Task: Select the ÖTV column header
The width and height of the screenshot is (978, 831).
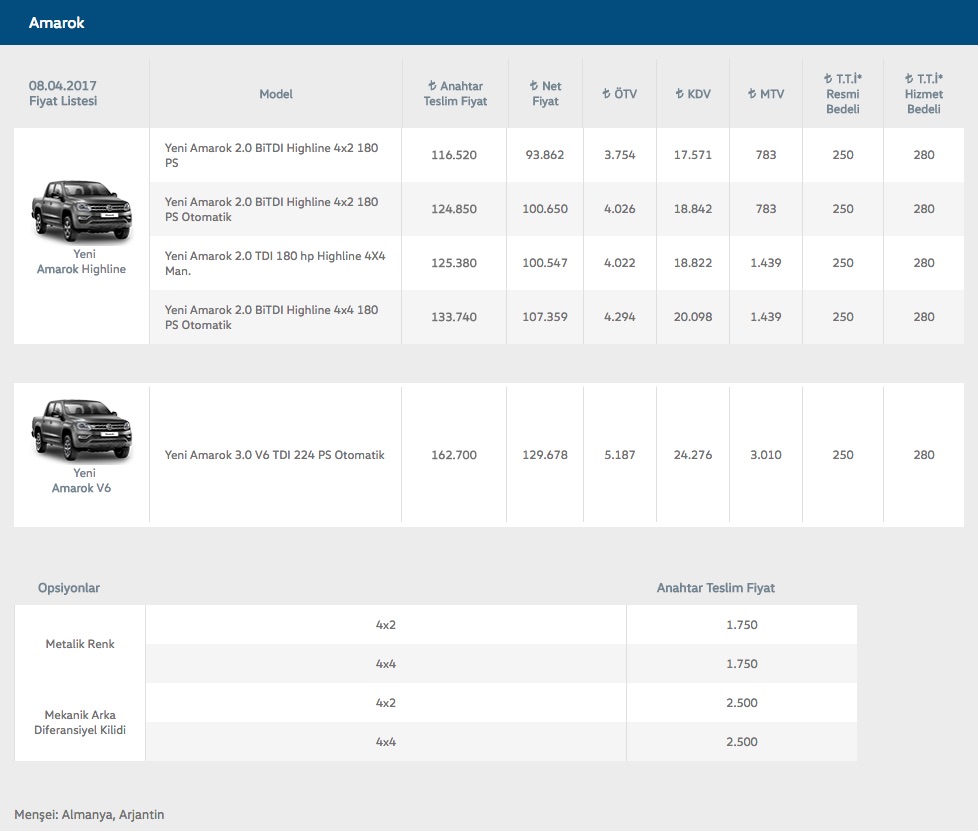Action: point(619,94)
